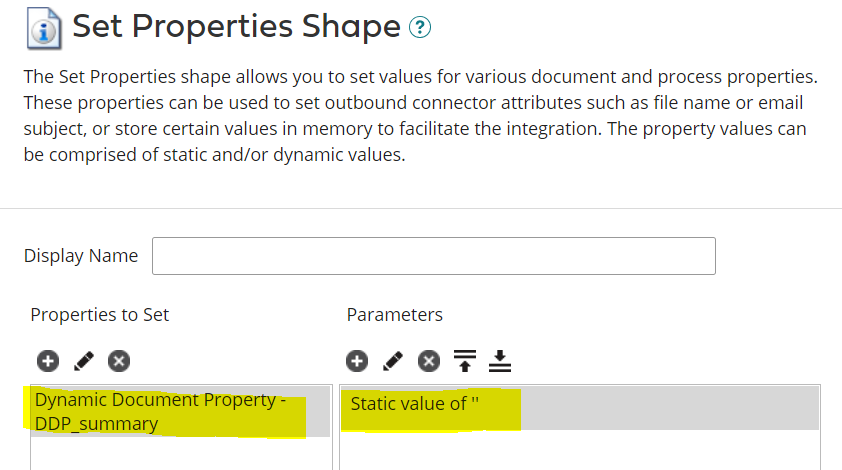
Task: Move the parameter to the bottom
Action: [501, 361]
